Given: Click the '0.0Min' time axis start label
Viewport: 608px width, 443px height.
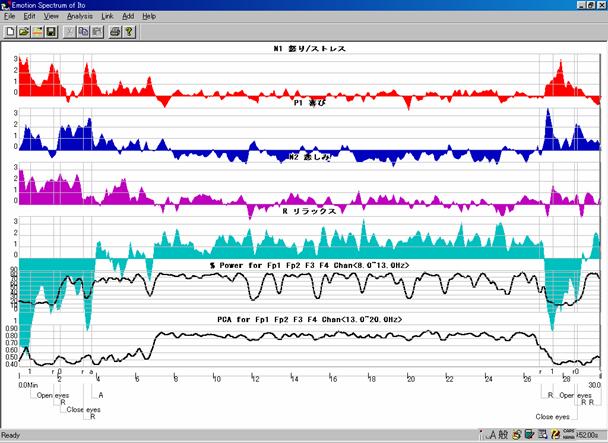Looking at the screenshot, I should [x=28, y=385].
